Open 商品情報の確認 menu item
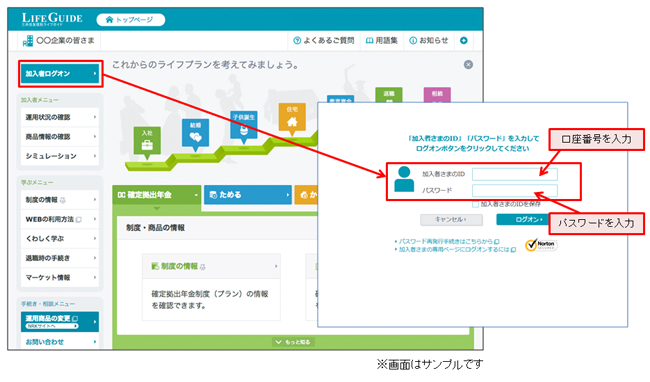 (x=60, y=137)
